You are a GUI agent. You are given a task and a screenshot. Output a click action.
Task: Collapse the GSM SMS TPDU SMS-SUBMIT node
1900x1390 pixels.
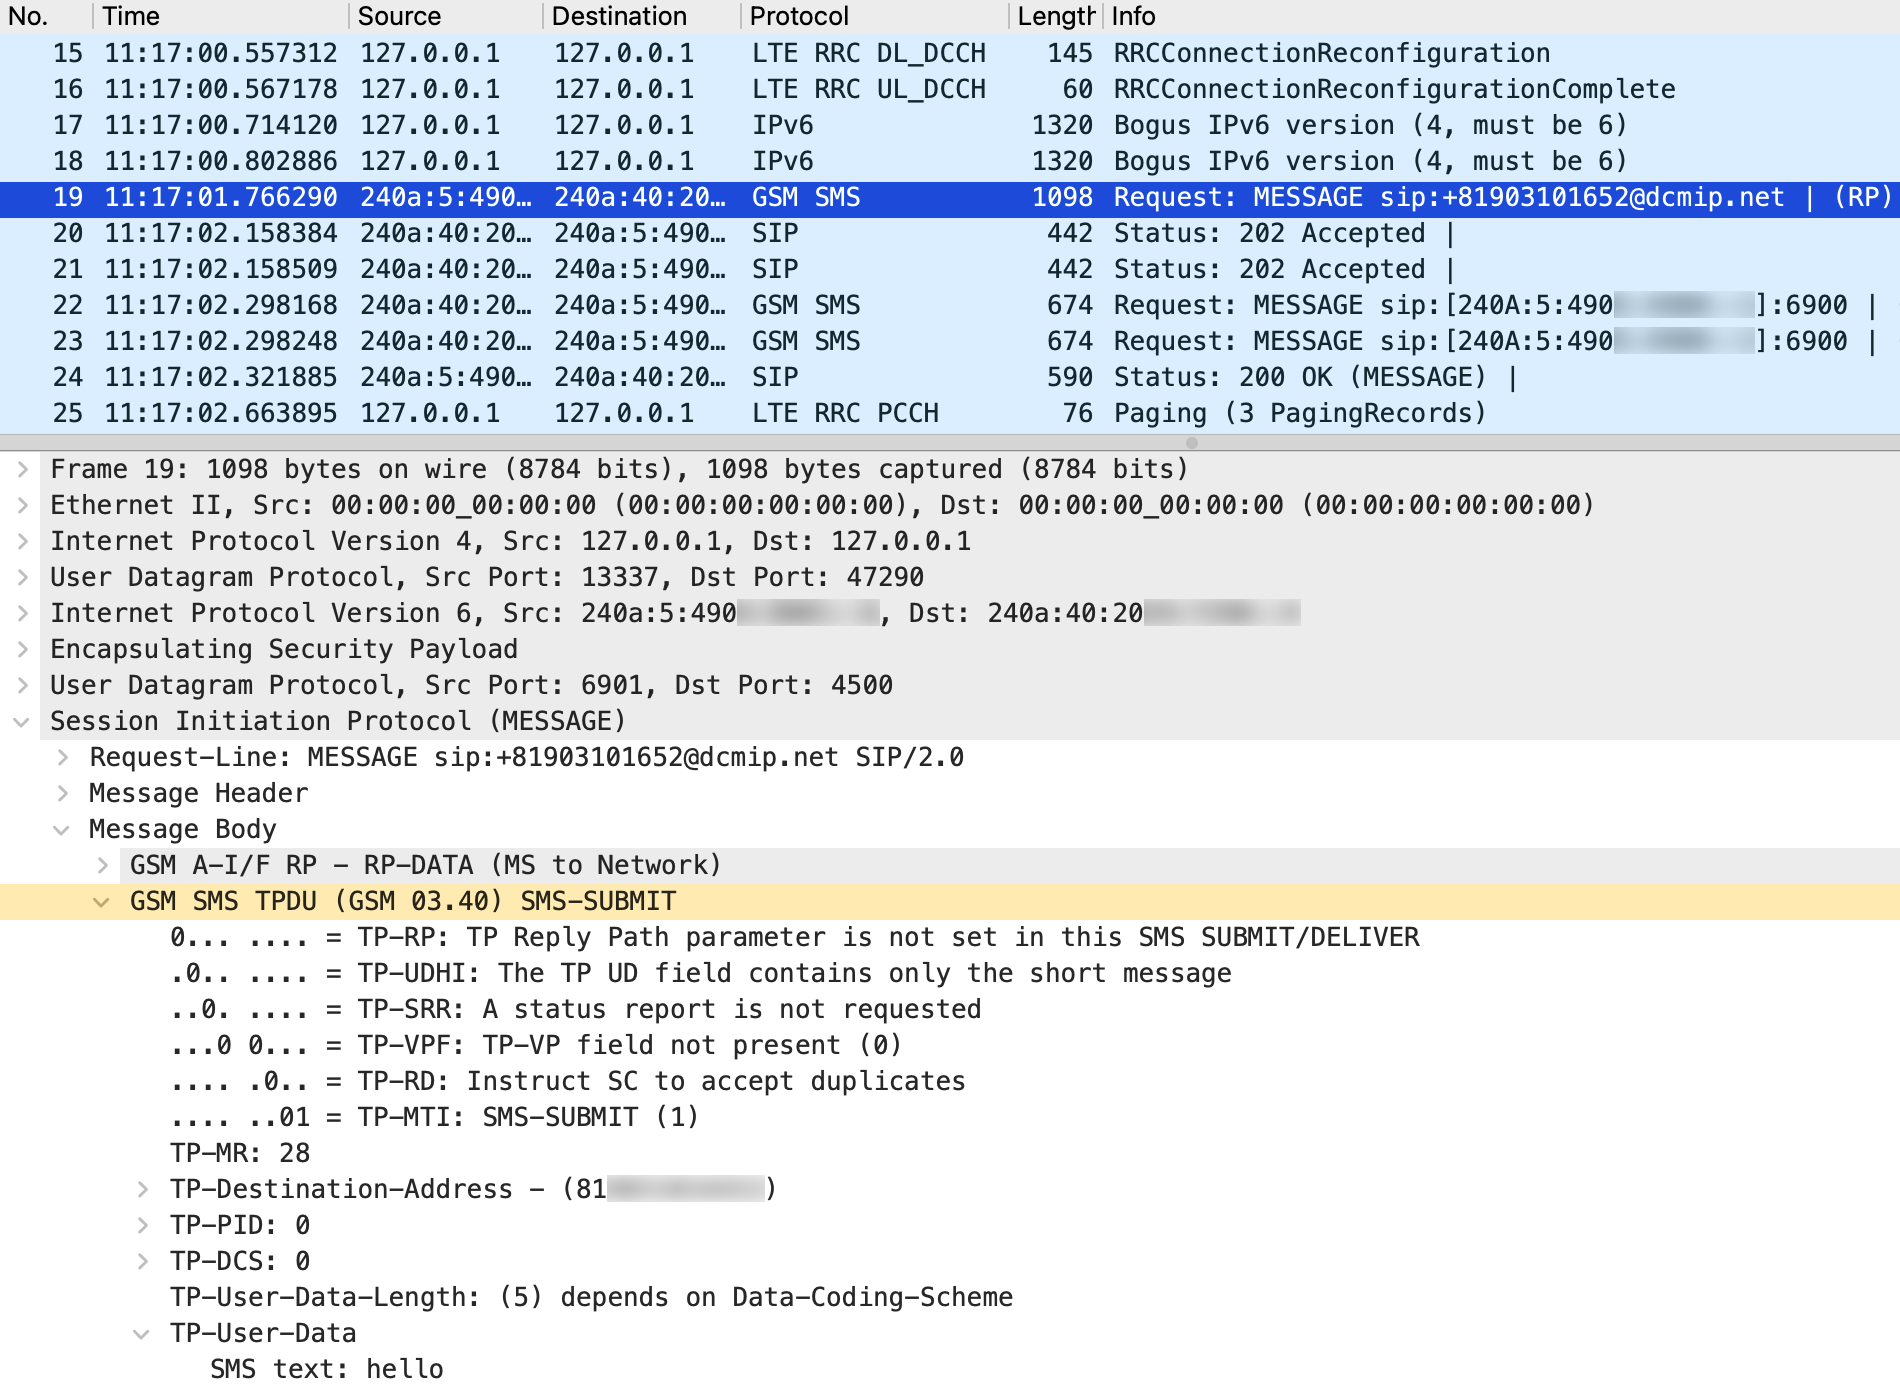pyautogui.click(x=101, y=901)
